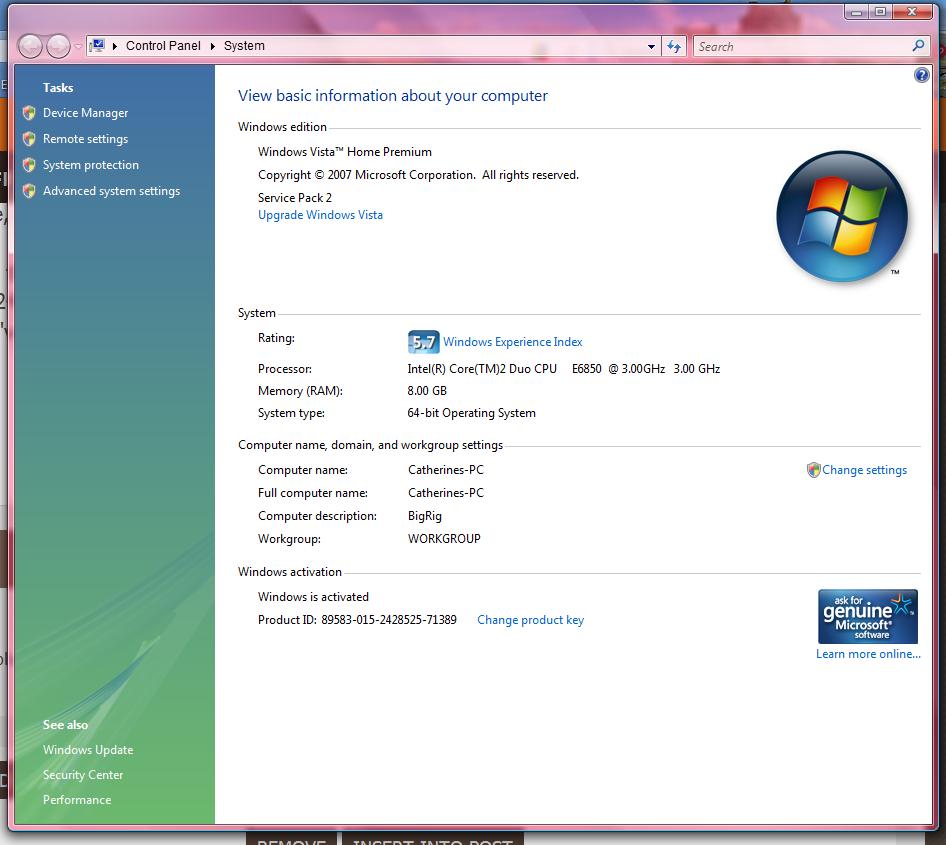
Task: Open the recent pages dropdown arrow
Action: 78,47
